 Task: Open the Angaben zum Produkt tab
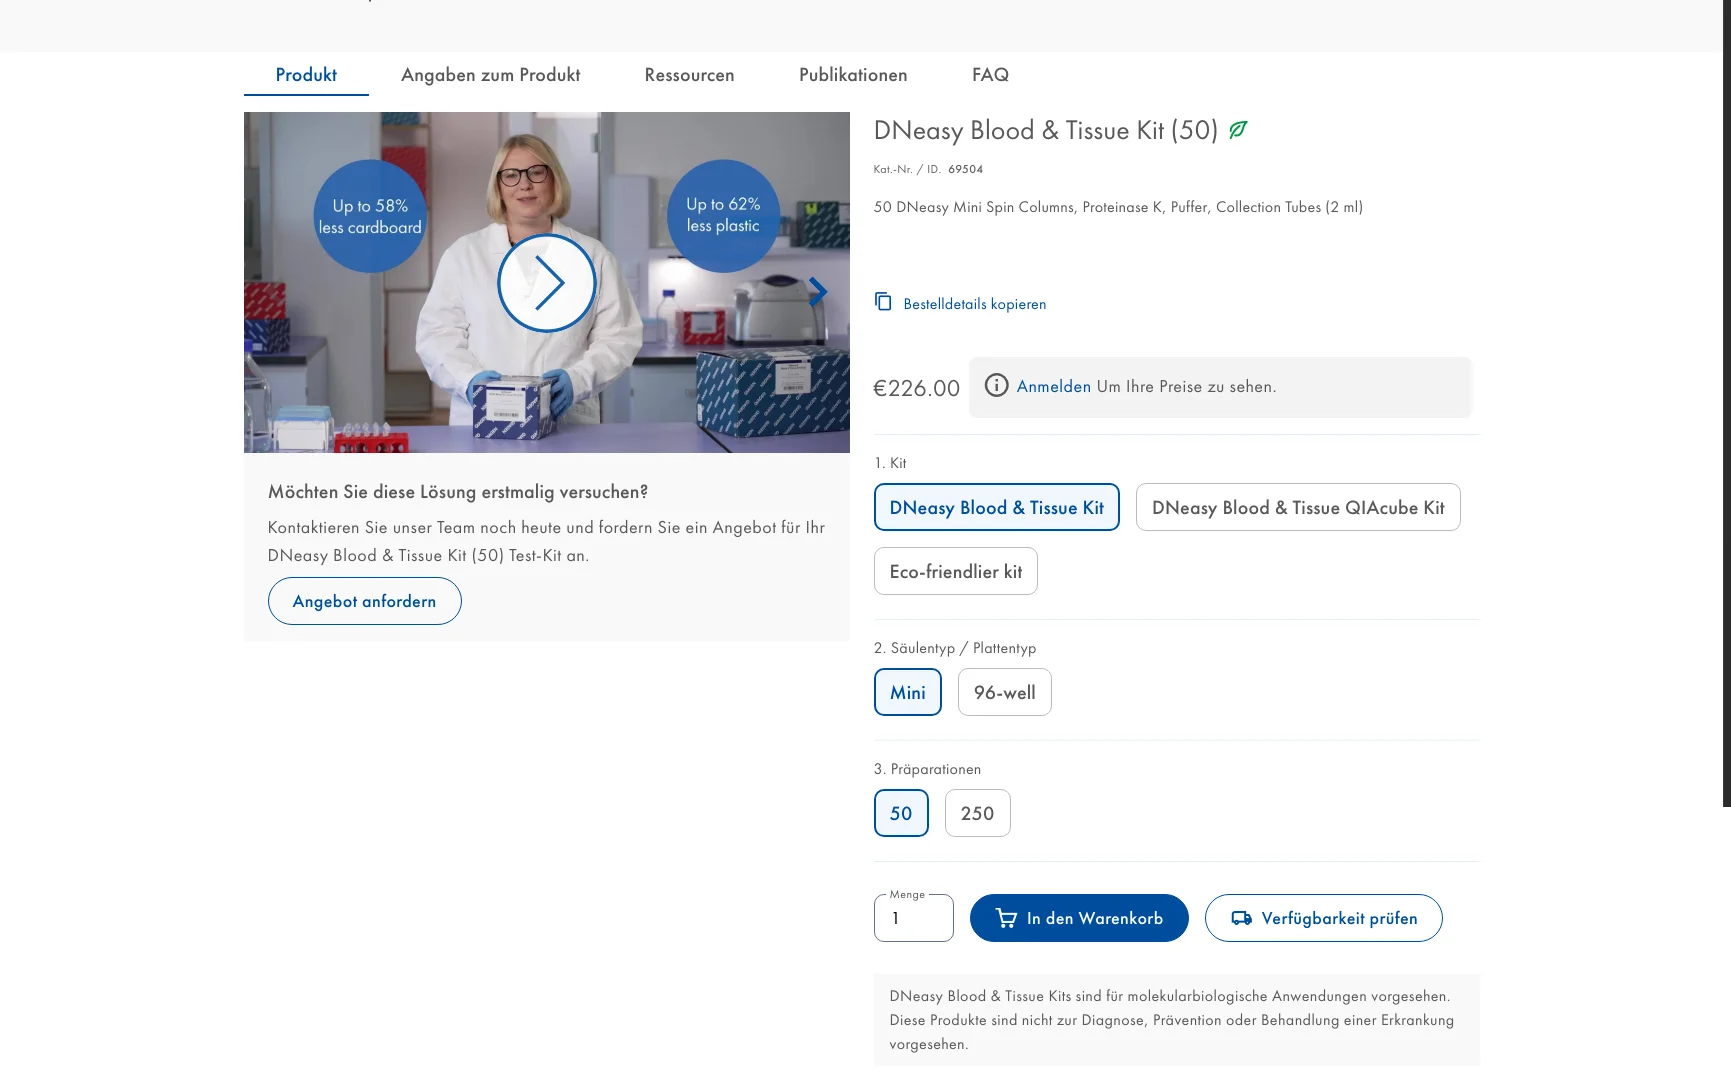tap(491, 75)
